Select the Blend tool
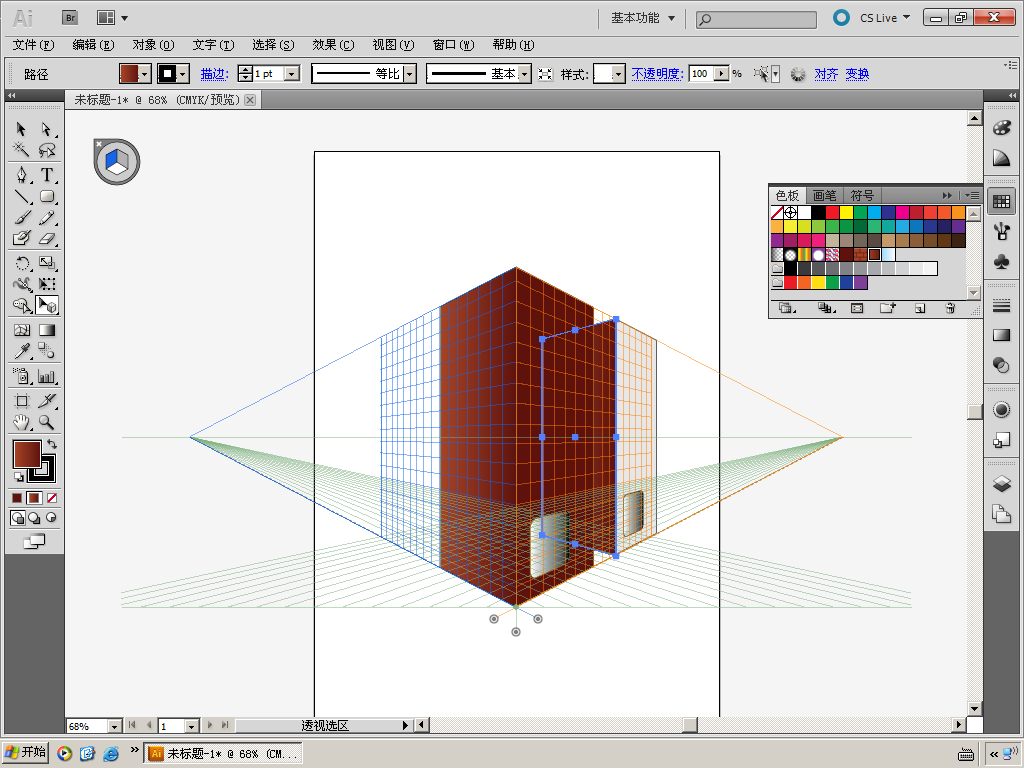Viewport: 1024px width, 768px height. pyautogui.click(x=46, y=351)
